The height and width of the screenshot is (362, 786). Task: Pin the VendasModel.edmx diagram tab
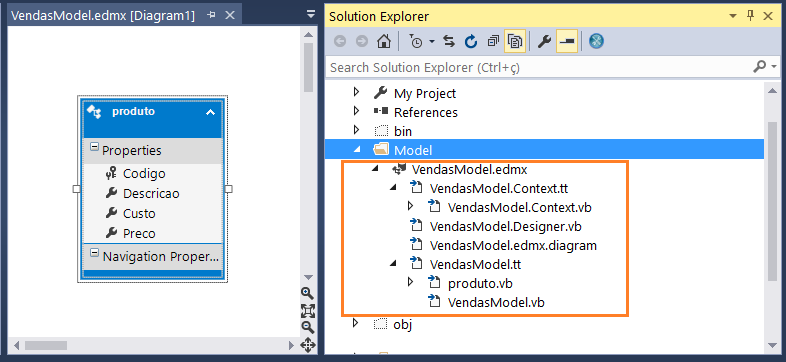(x=212, y=16)
